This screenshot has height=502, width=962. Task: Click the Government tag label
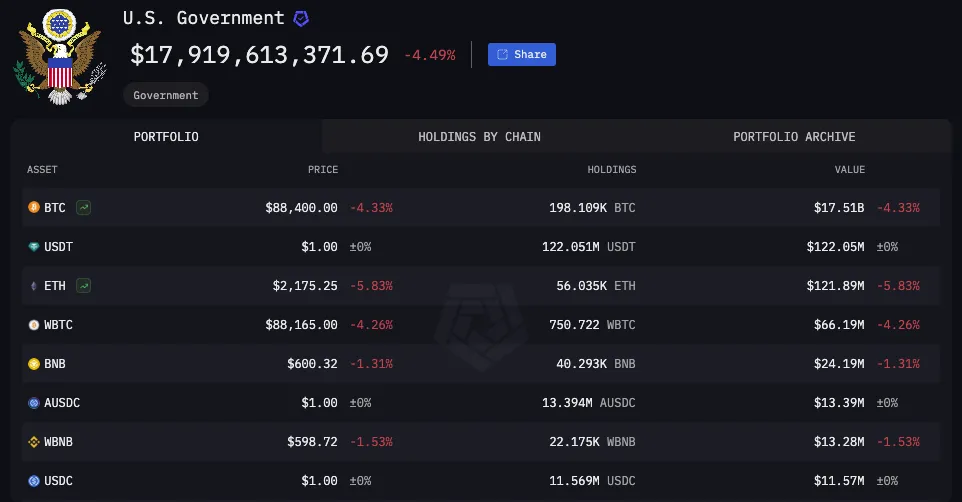166,95
